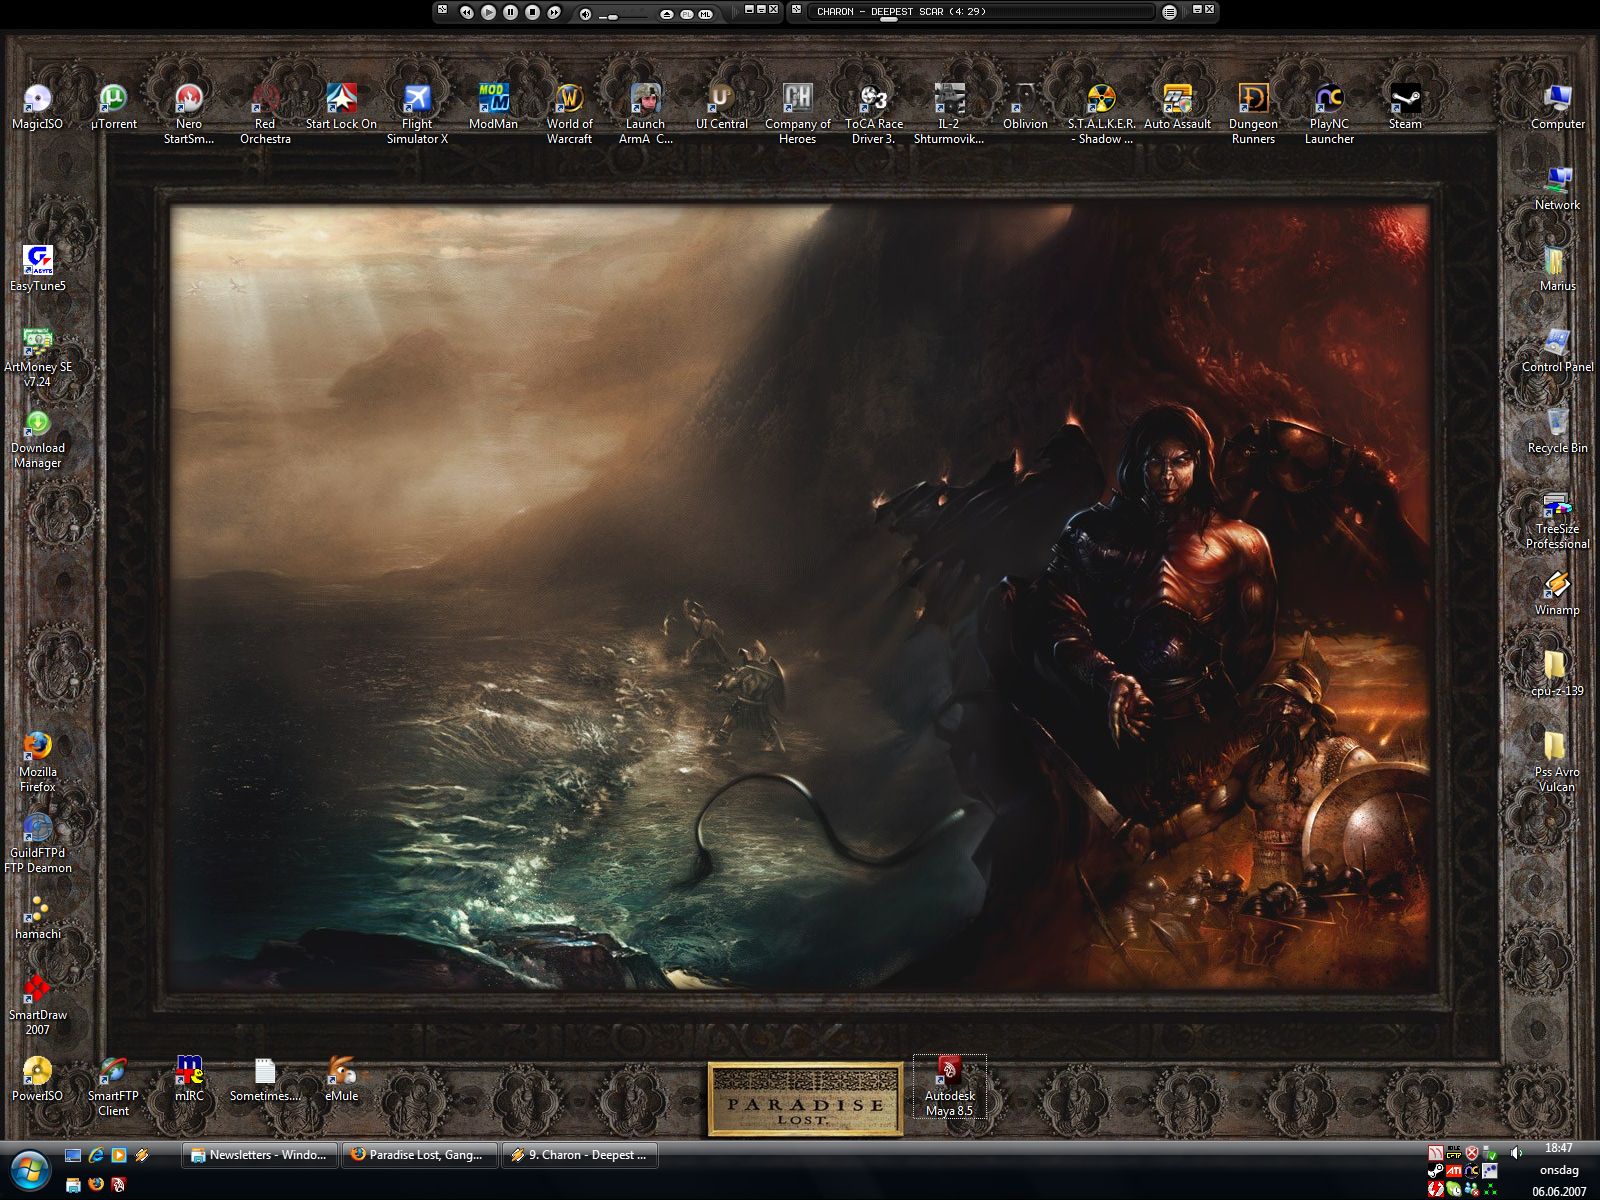This screenshot has width=1600, height=1200.
Task: Open the µTorrent desktop shortcut
Action: pos(113,100)
